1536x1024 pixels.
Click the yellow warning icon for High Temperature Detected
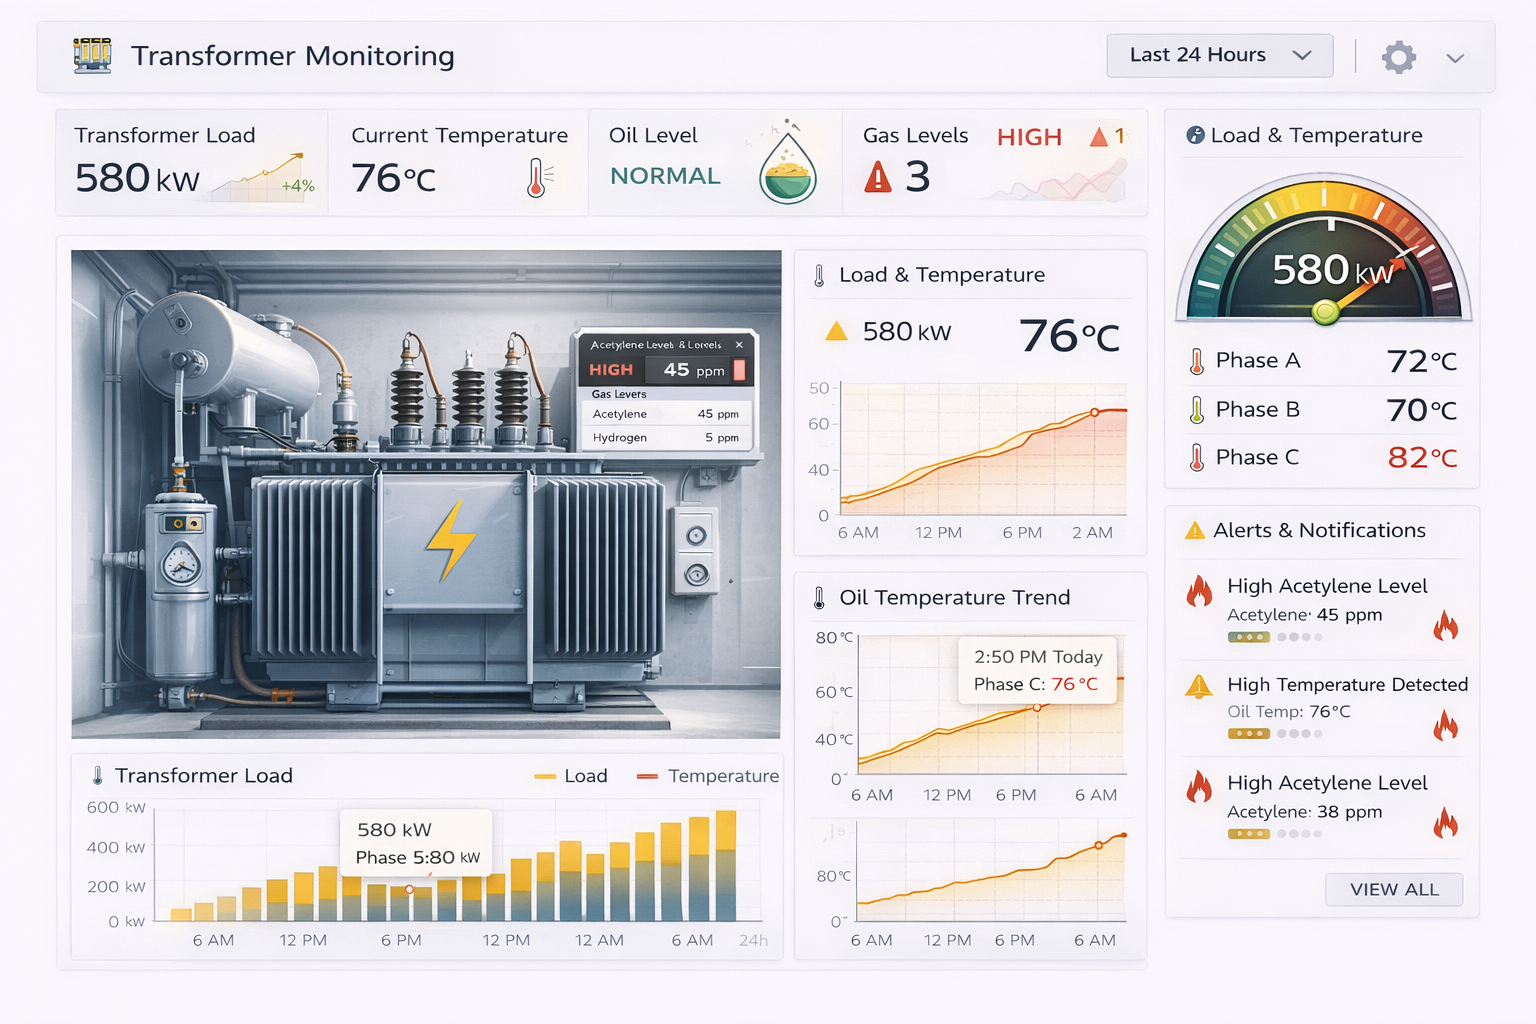coord(1198,686)
